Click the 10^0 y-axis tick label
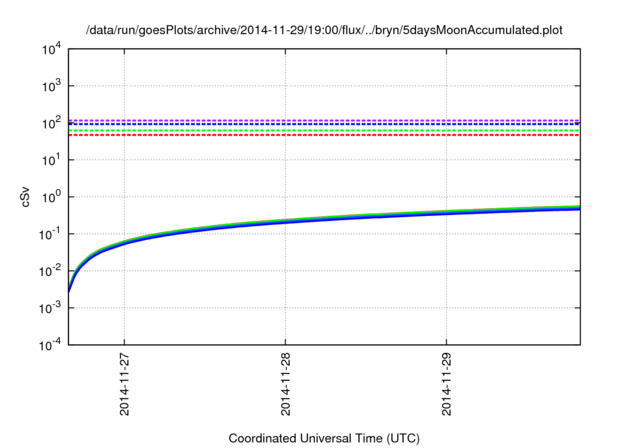Screen dimensions: 640x448 click(x=51, y=197)
